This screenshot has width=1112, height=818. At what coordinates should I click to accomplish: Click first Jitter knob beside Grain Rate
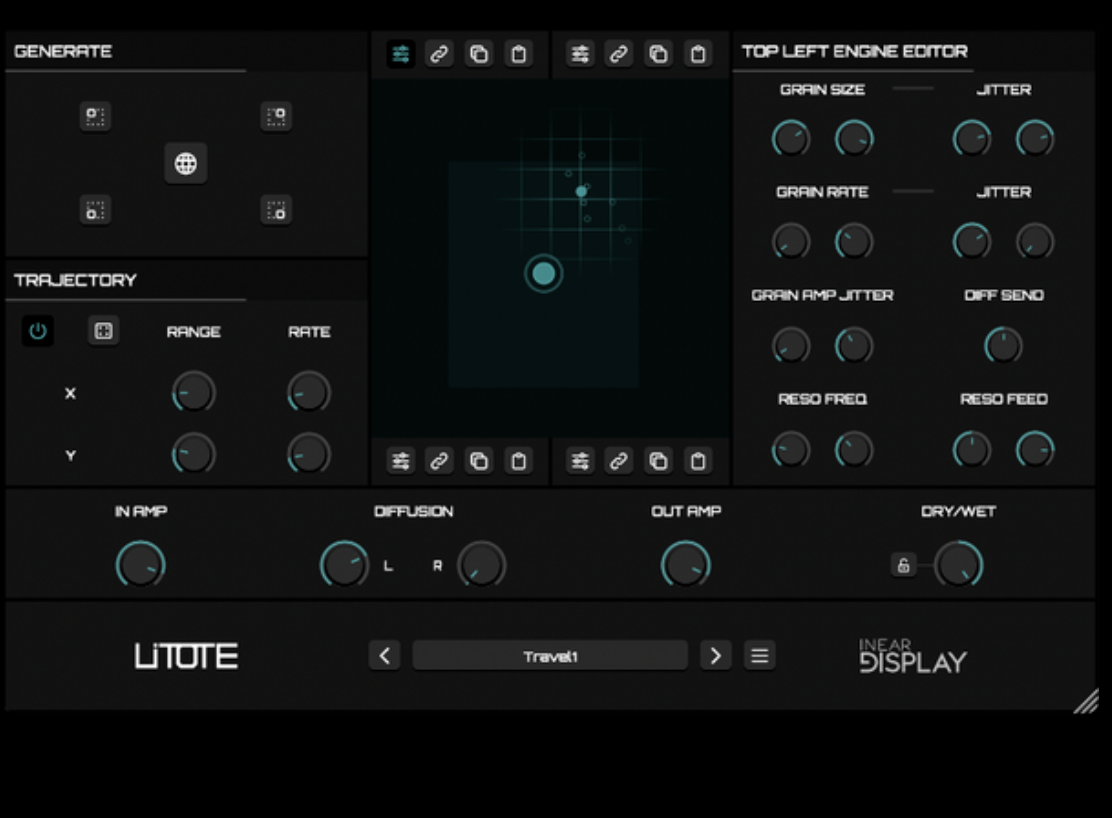click(972, 241)
